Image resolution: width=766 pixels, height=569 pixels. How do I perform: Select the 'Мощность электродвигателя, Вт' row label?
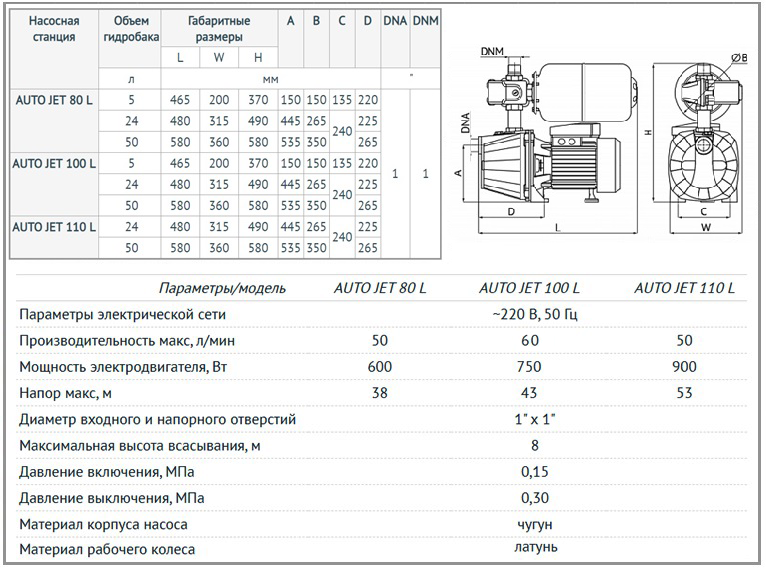pyautogui.click(x=123, y=367)
